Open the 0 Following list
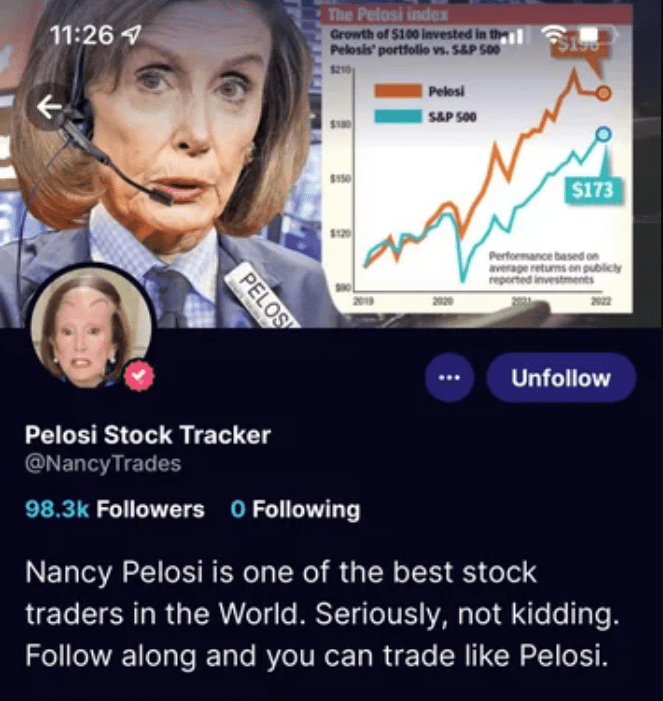The height and width of the screenshot is (701, 663). [295, 509]
